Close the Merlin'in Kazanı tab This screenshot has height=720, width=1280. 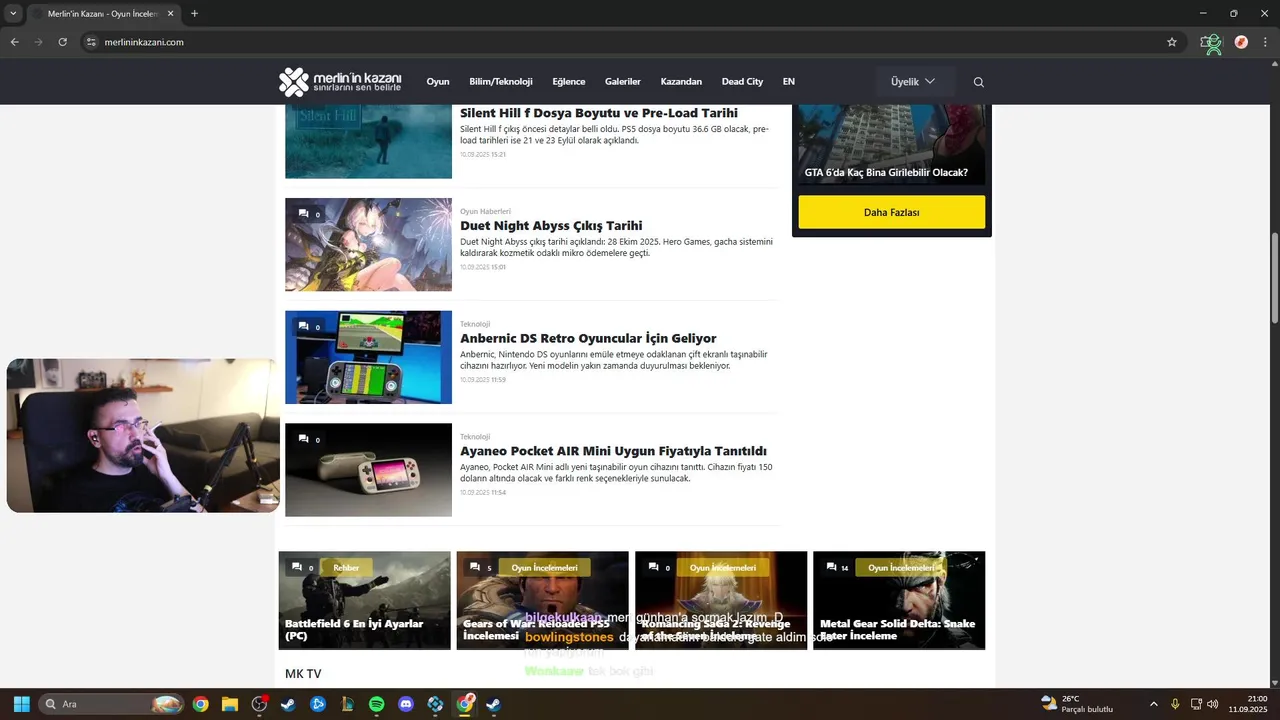click(x=170, y=14)
